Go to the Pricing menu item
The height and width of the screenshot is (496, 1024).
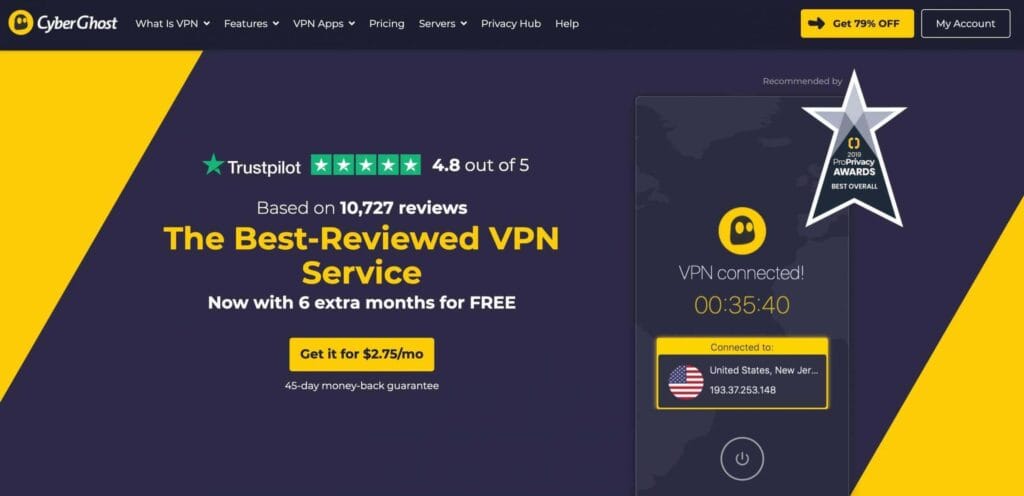[387, 23]
